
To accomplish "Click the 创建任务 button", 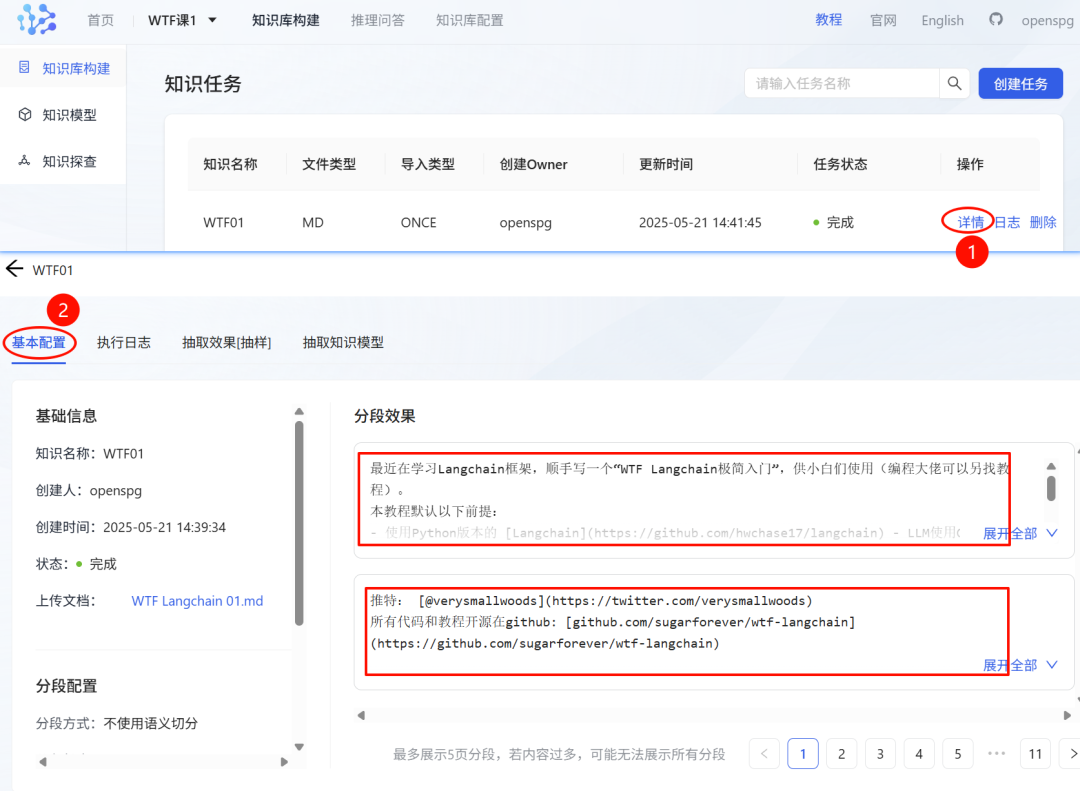I will [1020, 83].
